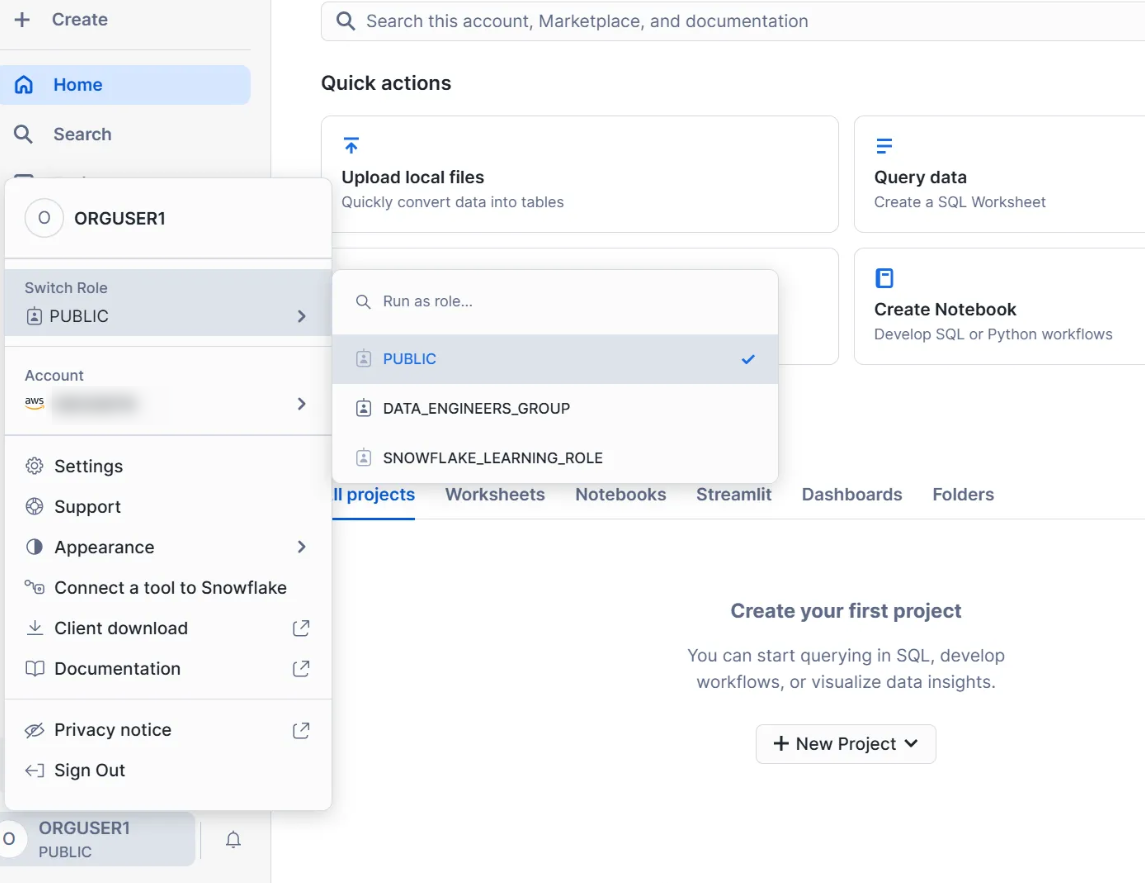Select the PUBLIC role in role list
Viewport: 1145px width, 883px height.
(x=555, y=359)
